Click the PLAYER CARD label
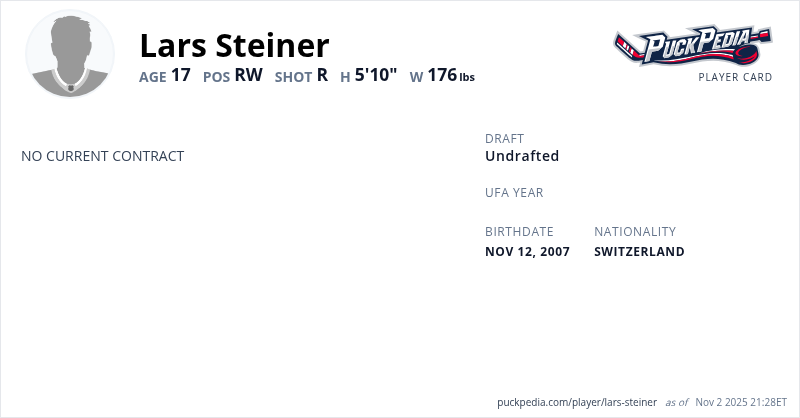The width and height of the screenshot is (800, 418). click(x=735, y=77)
